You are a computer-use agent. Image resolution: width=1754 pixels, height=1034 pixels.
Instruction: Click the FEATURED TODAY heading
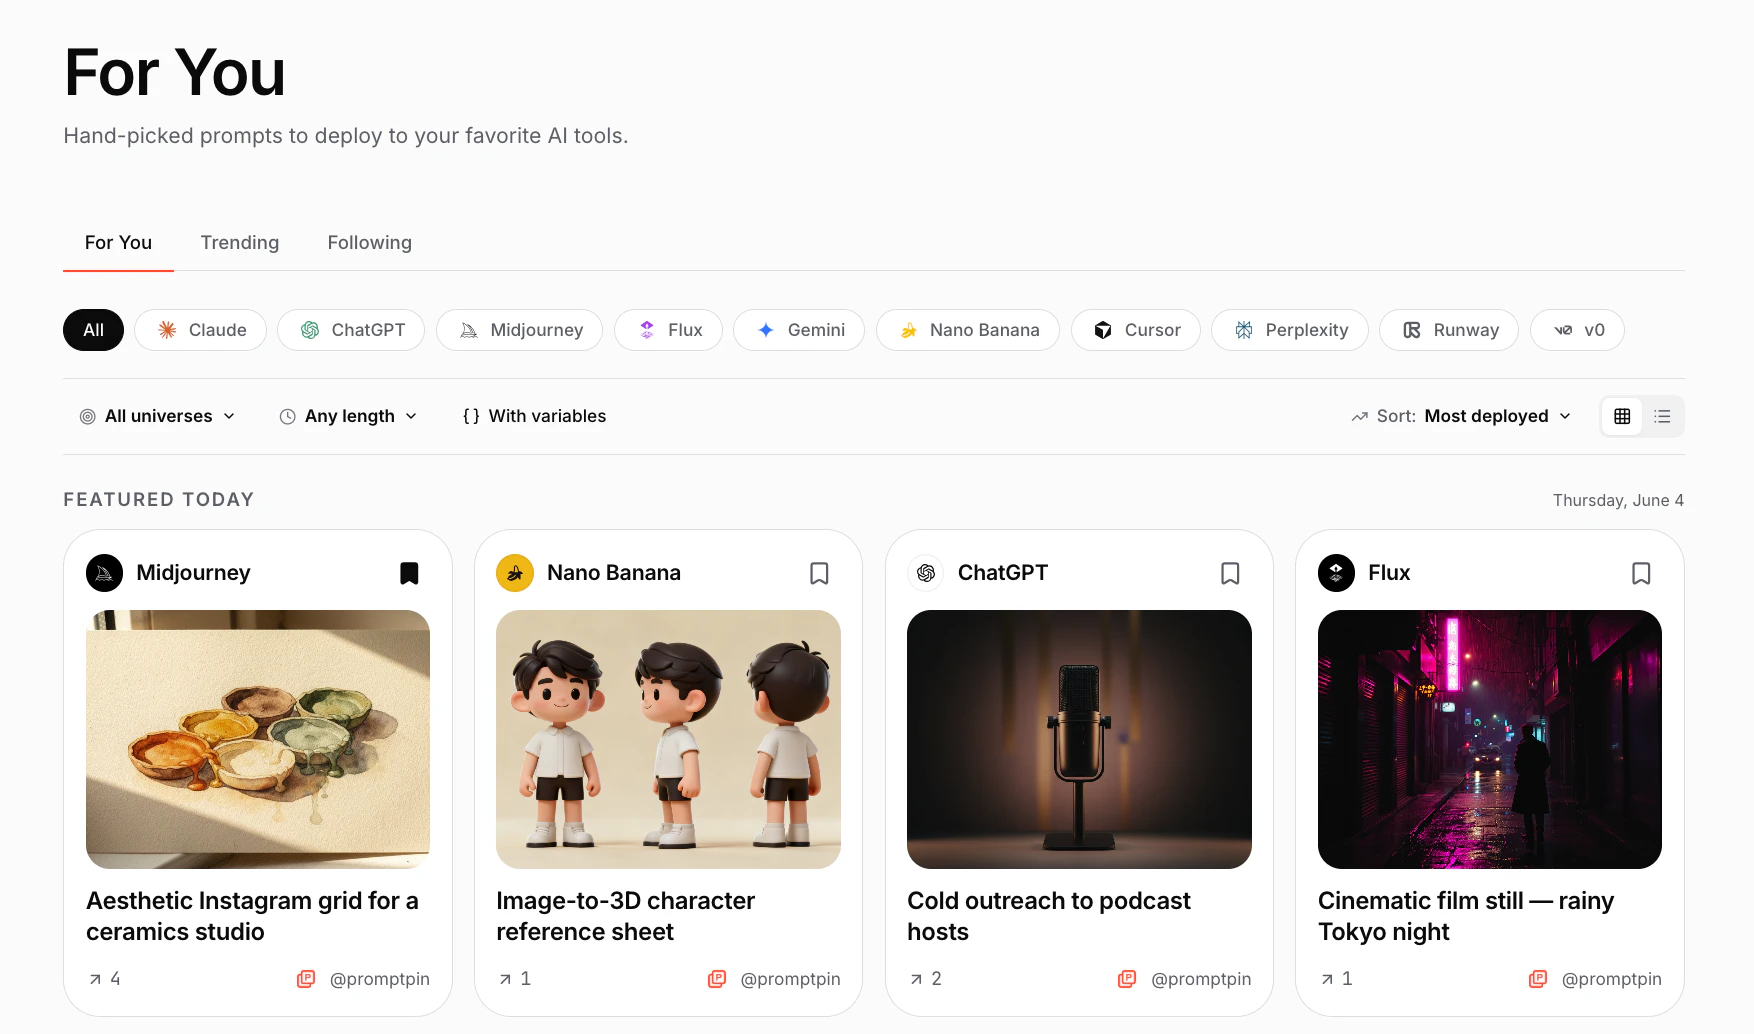coord(159,499)
